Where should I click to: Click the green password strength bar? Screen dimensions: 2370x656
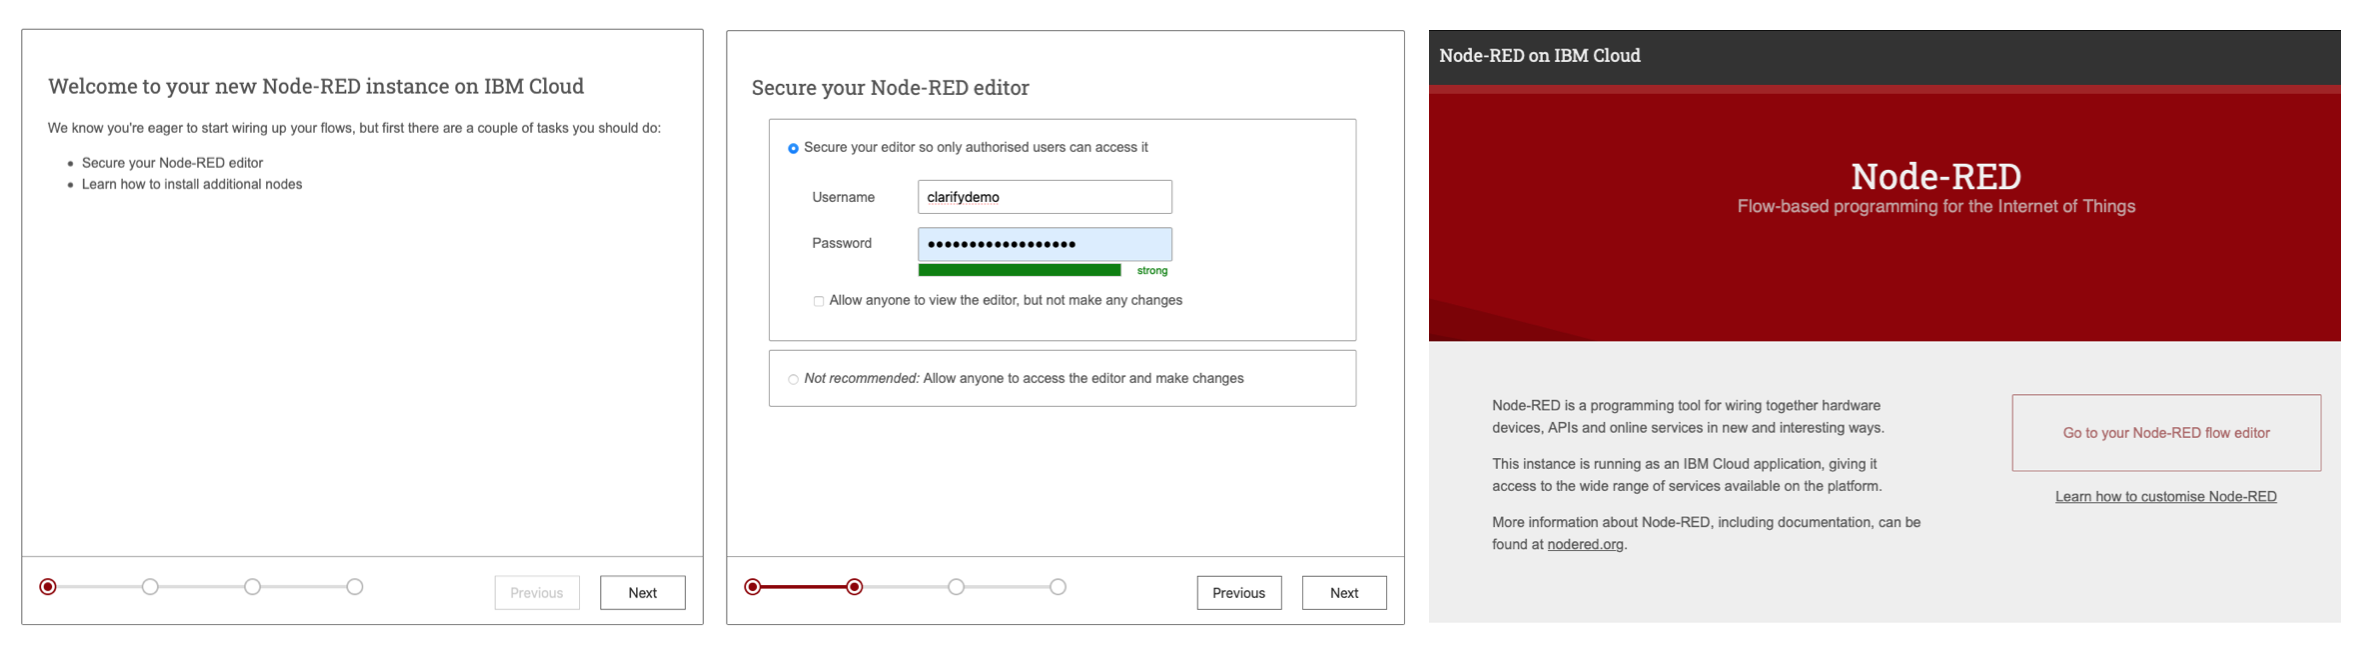point(1019,270)
